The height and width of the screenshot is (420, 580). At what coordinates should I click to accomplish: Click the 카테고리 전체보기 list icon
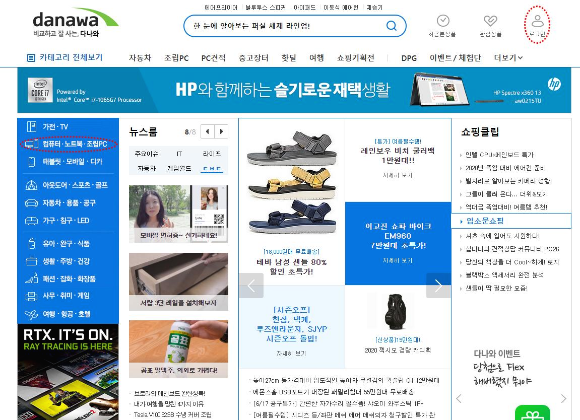31,58
